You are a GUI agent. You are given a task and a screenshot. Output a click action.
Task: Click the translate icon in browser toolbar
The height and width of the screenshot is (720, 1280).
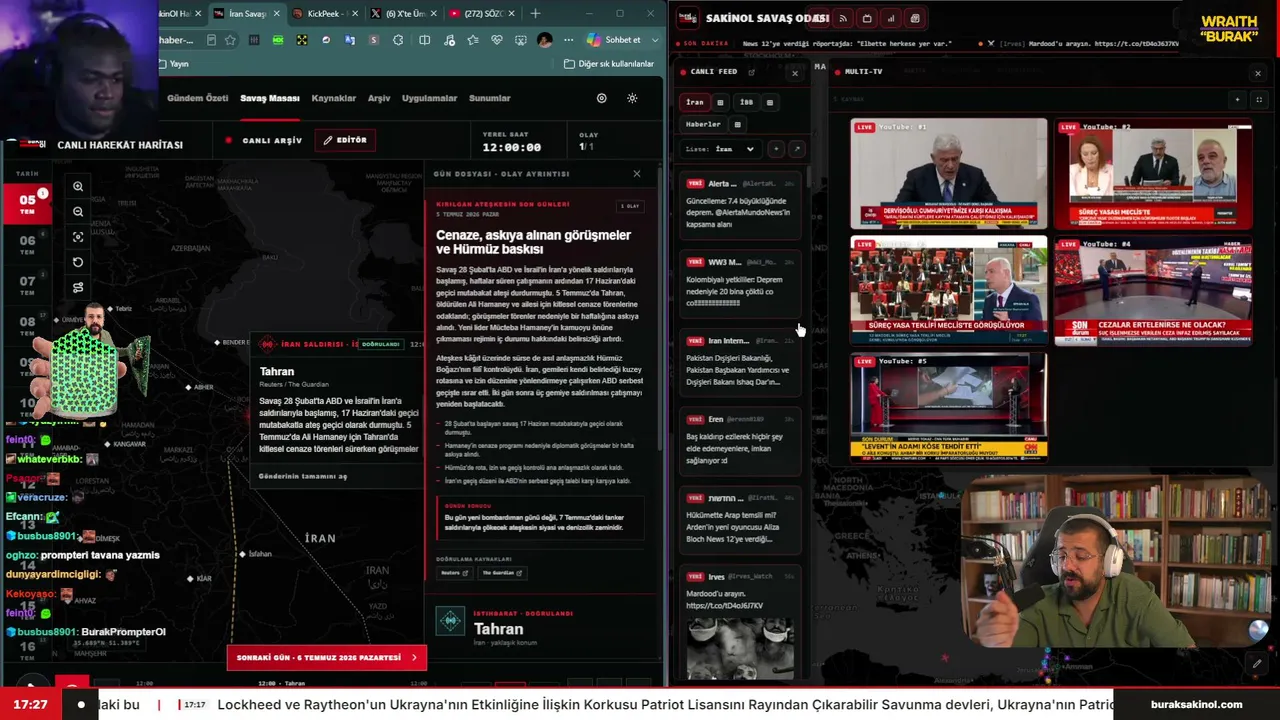[x=350, y=40]
